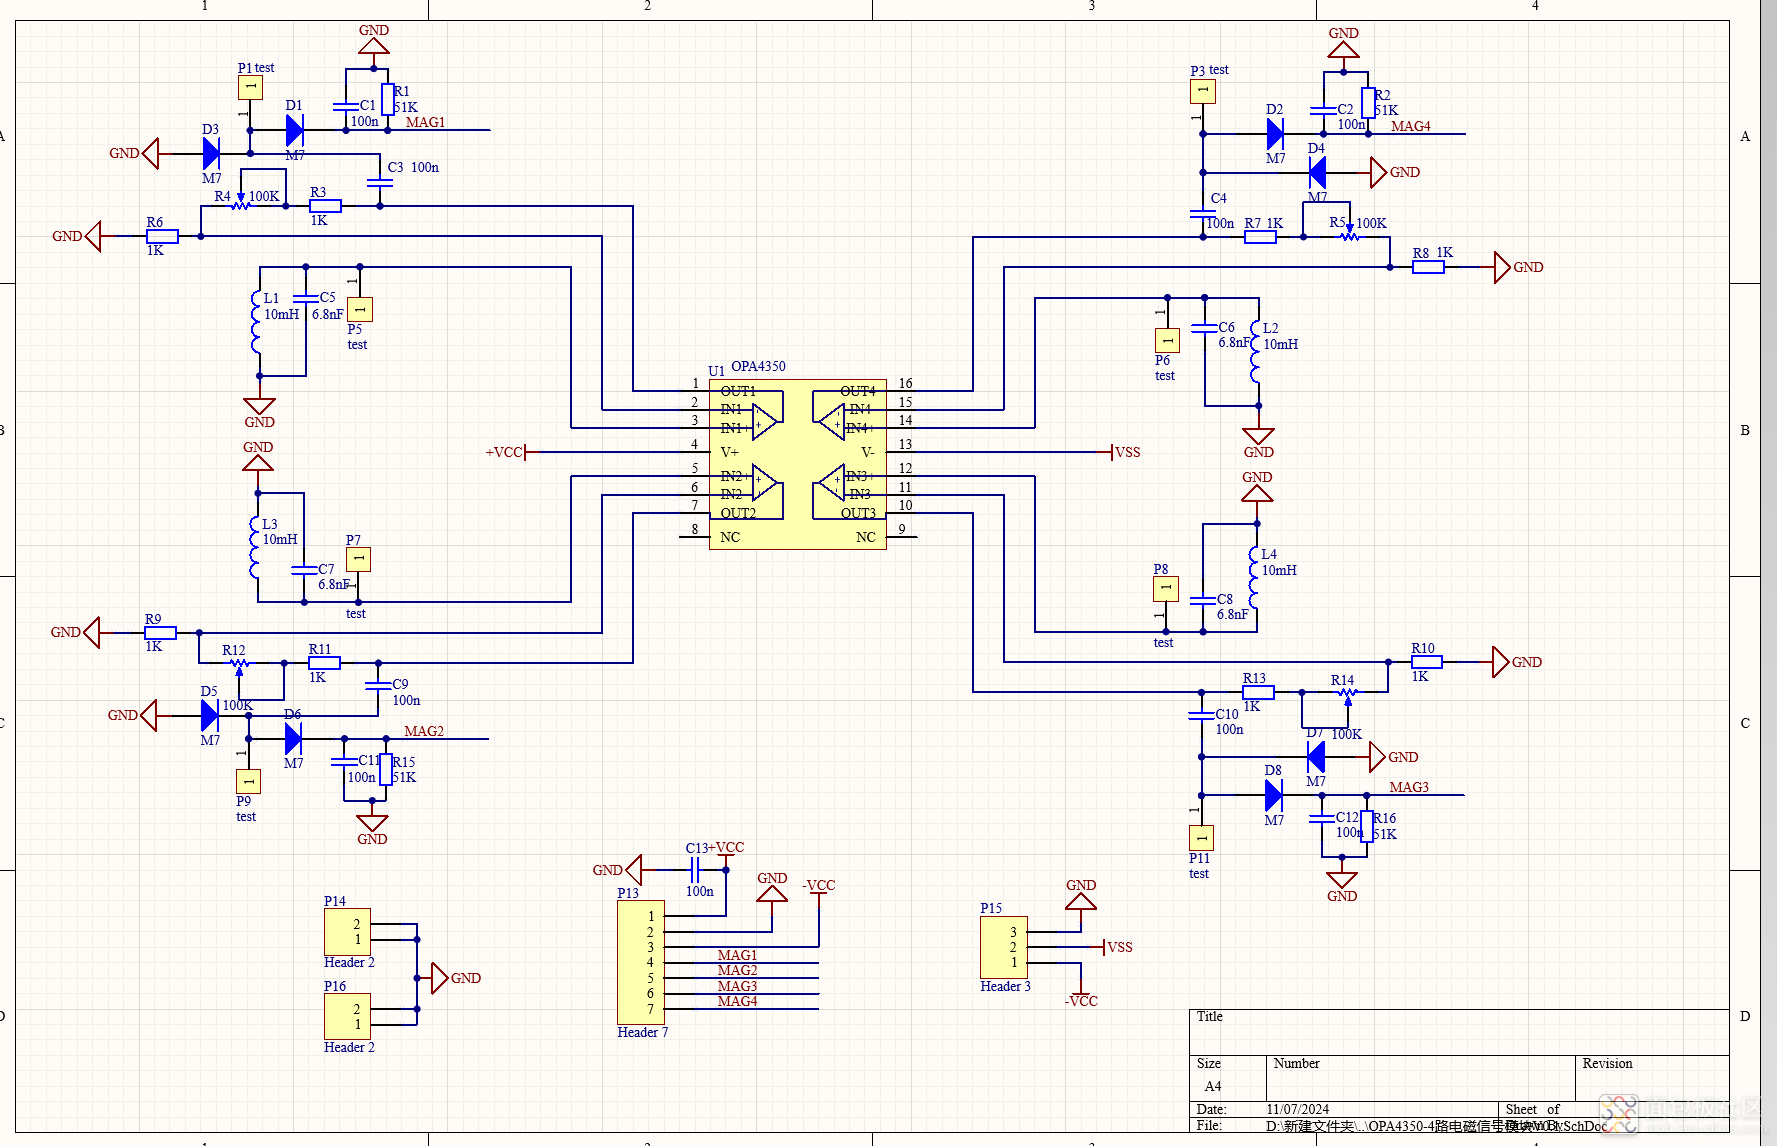Image resolution: width=1777 pixels, height=1146 pixels.
Task: Select the D3 diode symbol
Action: (x=211, y=153)
